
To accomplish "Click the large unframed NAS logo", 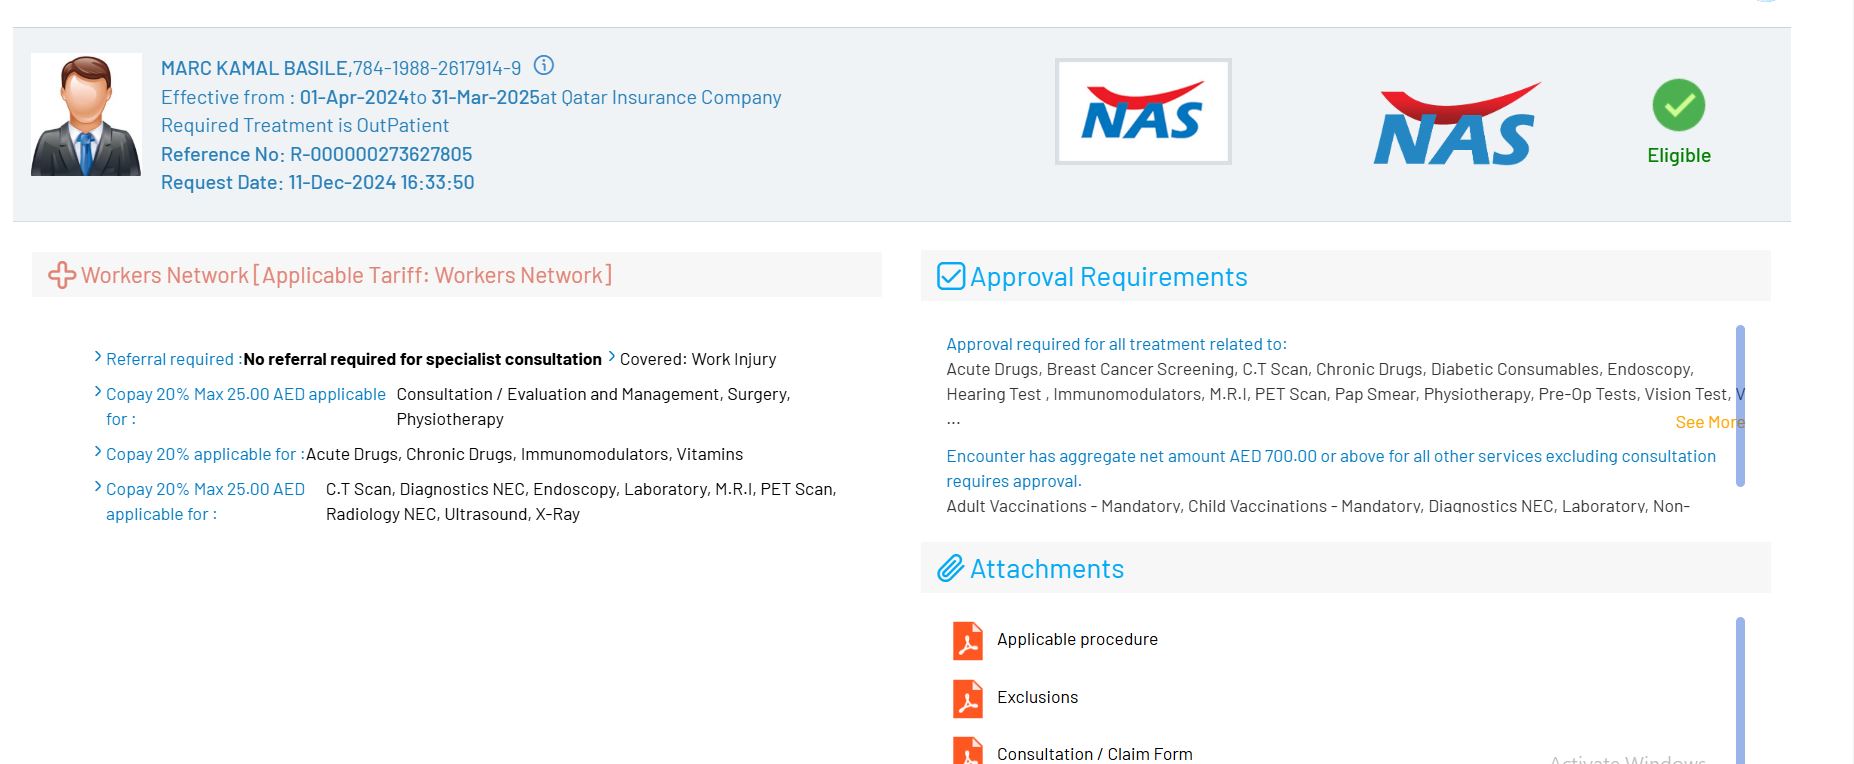I will (x=1455, y=125).
